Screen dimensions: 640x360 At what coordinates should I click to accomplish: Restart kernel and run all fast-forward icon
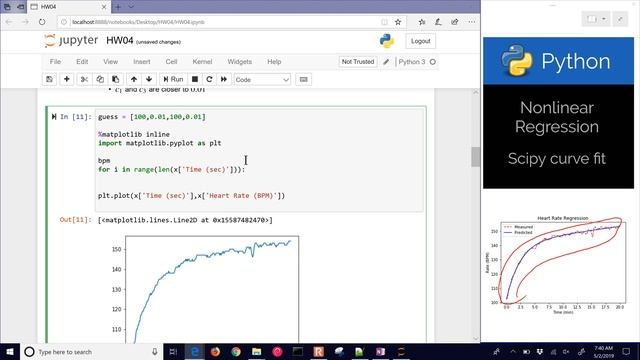(224, 79)
